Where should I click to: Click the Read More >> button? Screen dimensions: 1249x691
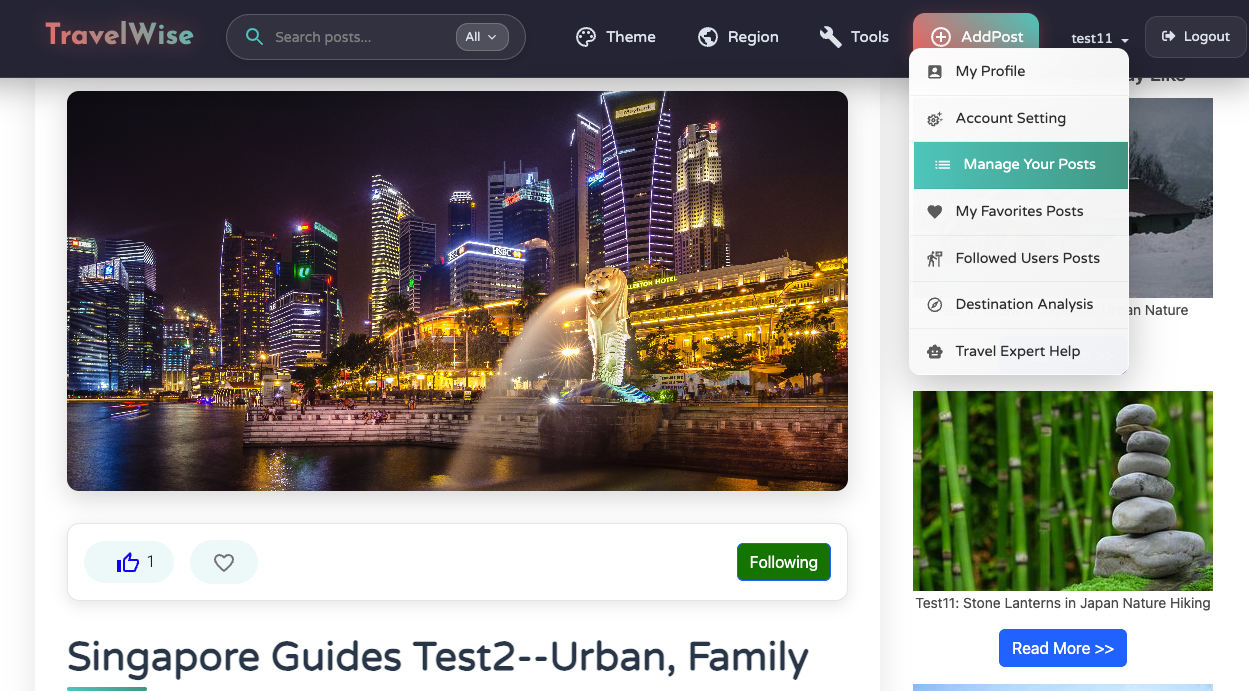click(x=1062, y=648)
